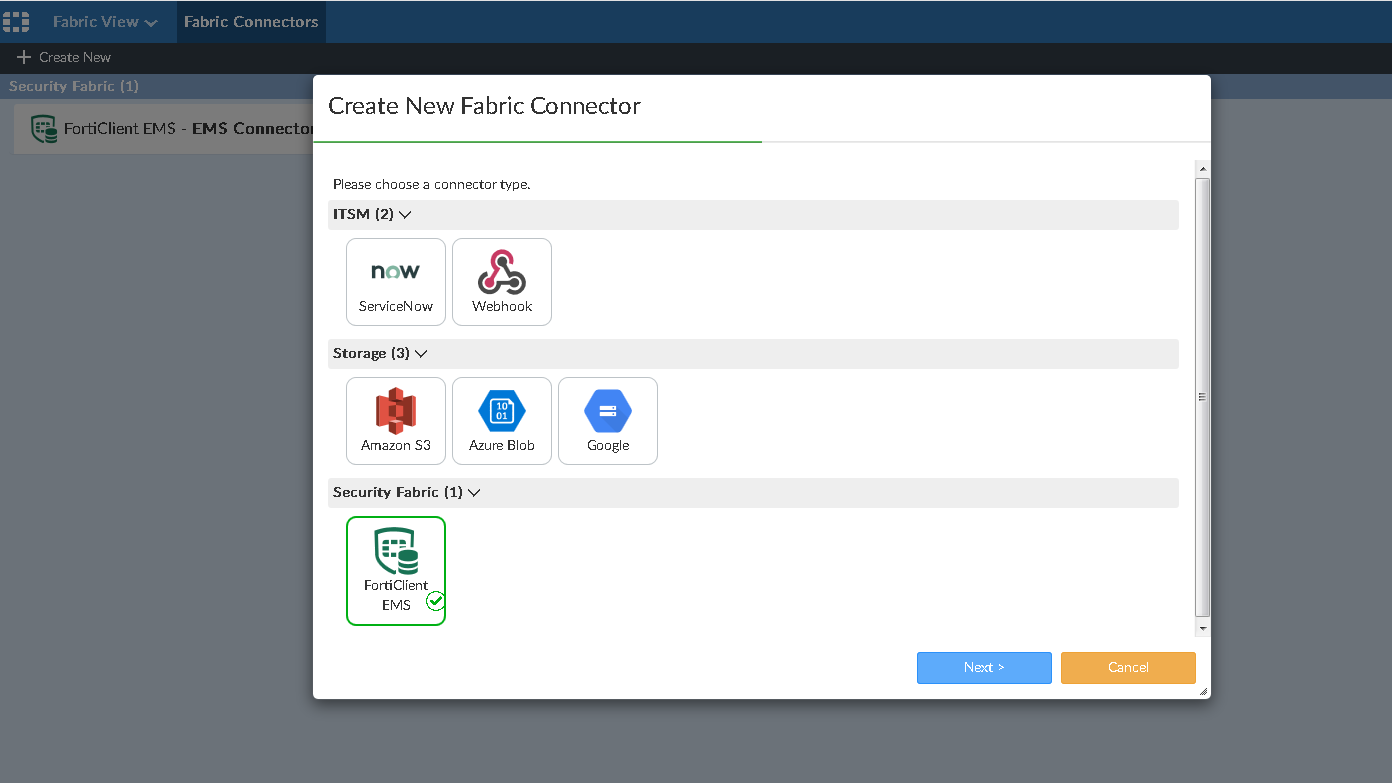Image resolution: width=1392 pixels, height=783 pixels.
Task: Collapse the Storage (3) section
Action: tap(421, 353)
